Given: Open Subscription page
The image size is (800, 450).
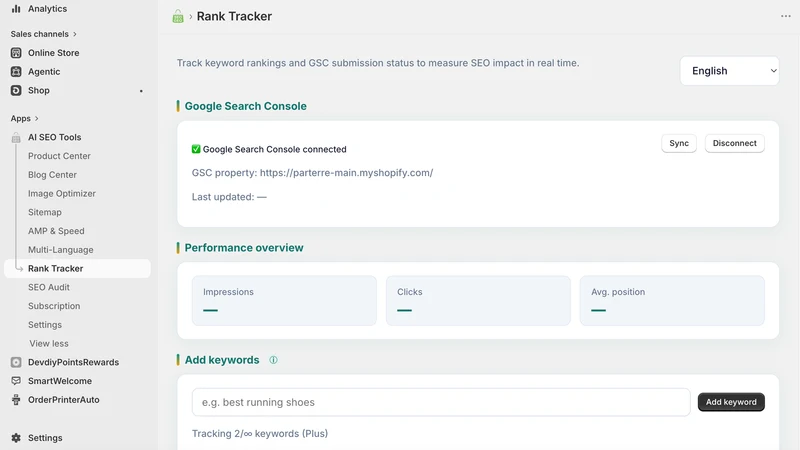Looking at the screenshot, I should pyautogui.click(x=54, y=306).
